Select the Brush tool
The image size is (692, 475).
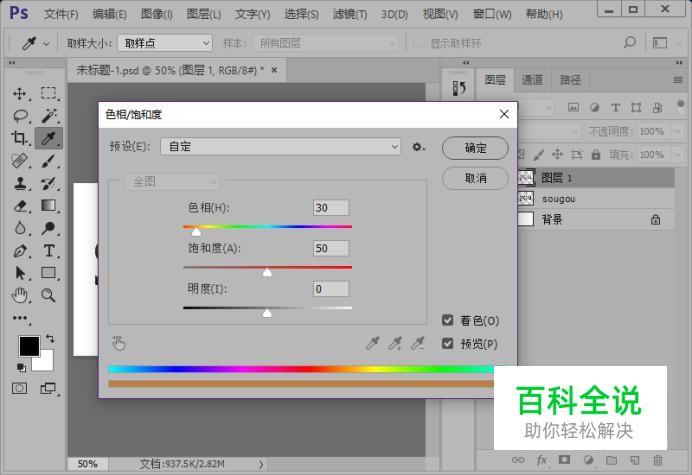49,161
